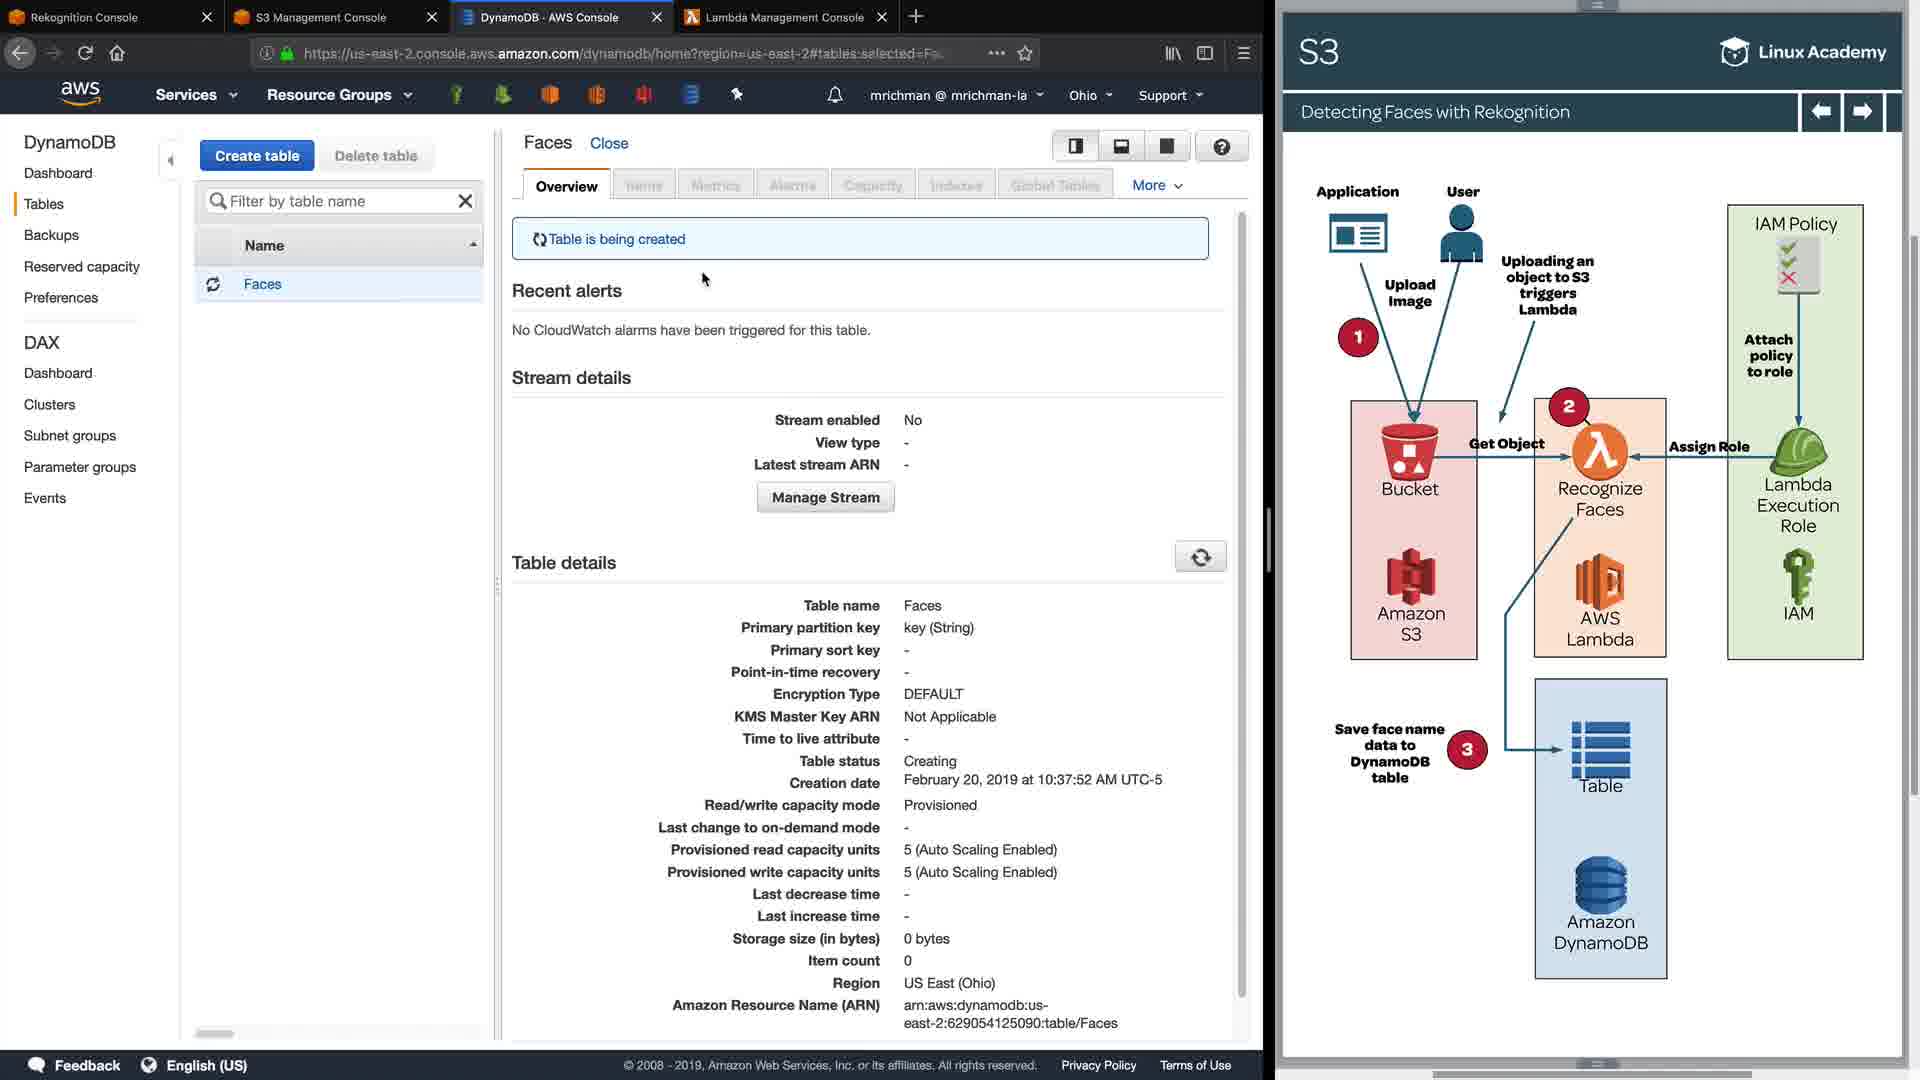Image resolution: width=1920 pixels, height=1080 pixels.
Task: Switch to the full panel layout icon
Action: click(1166, 147)
